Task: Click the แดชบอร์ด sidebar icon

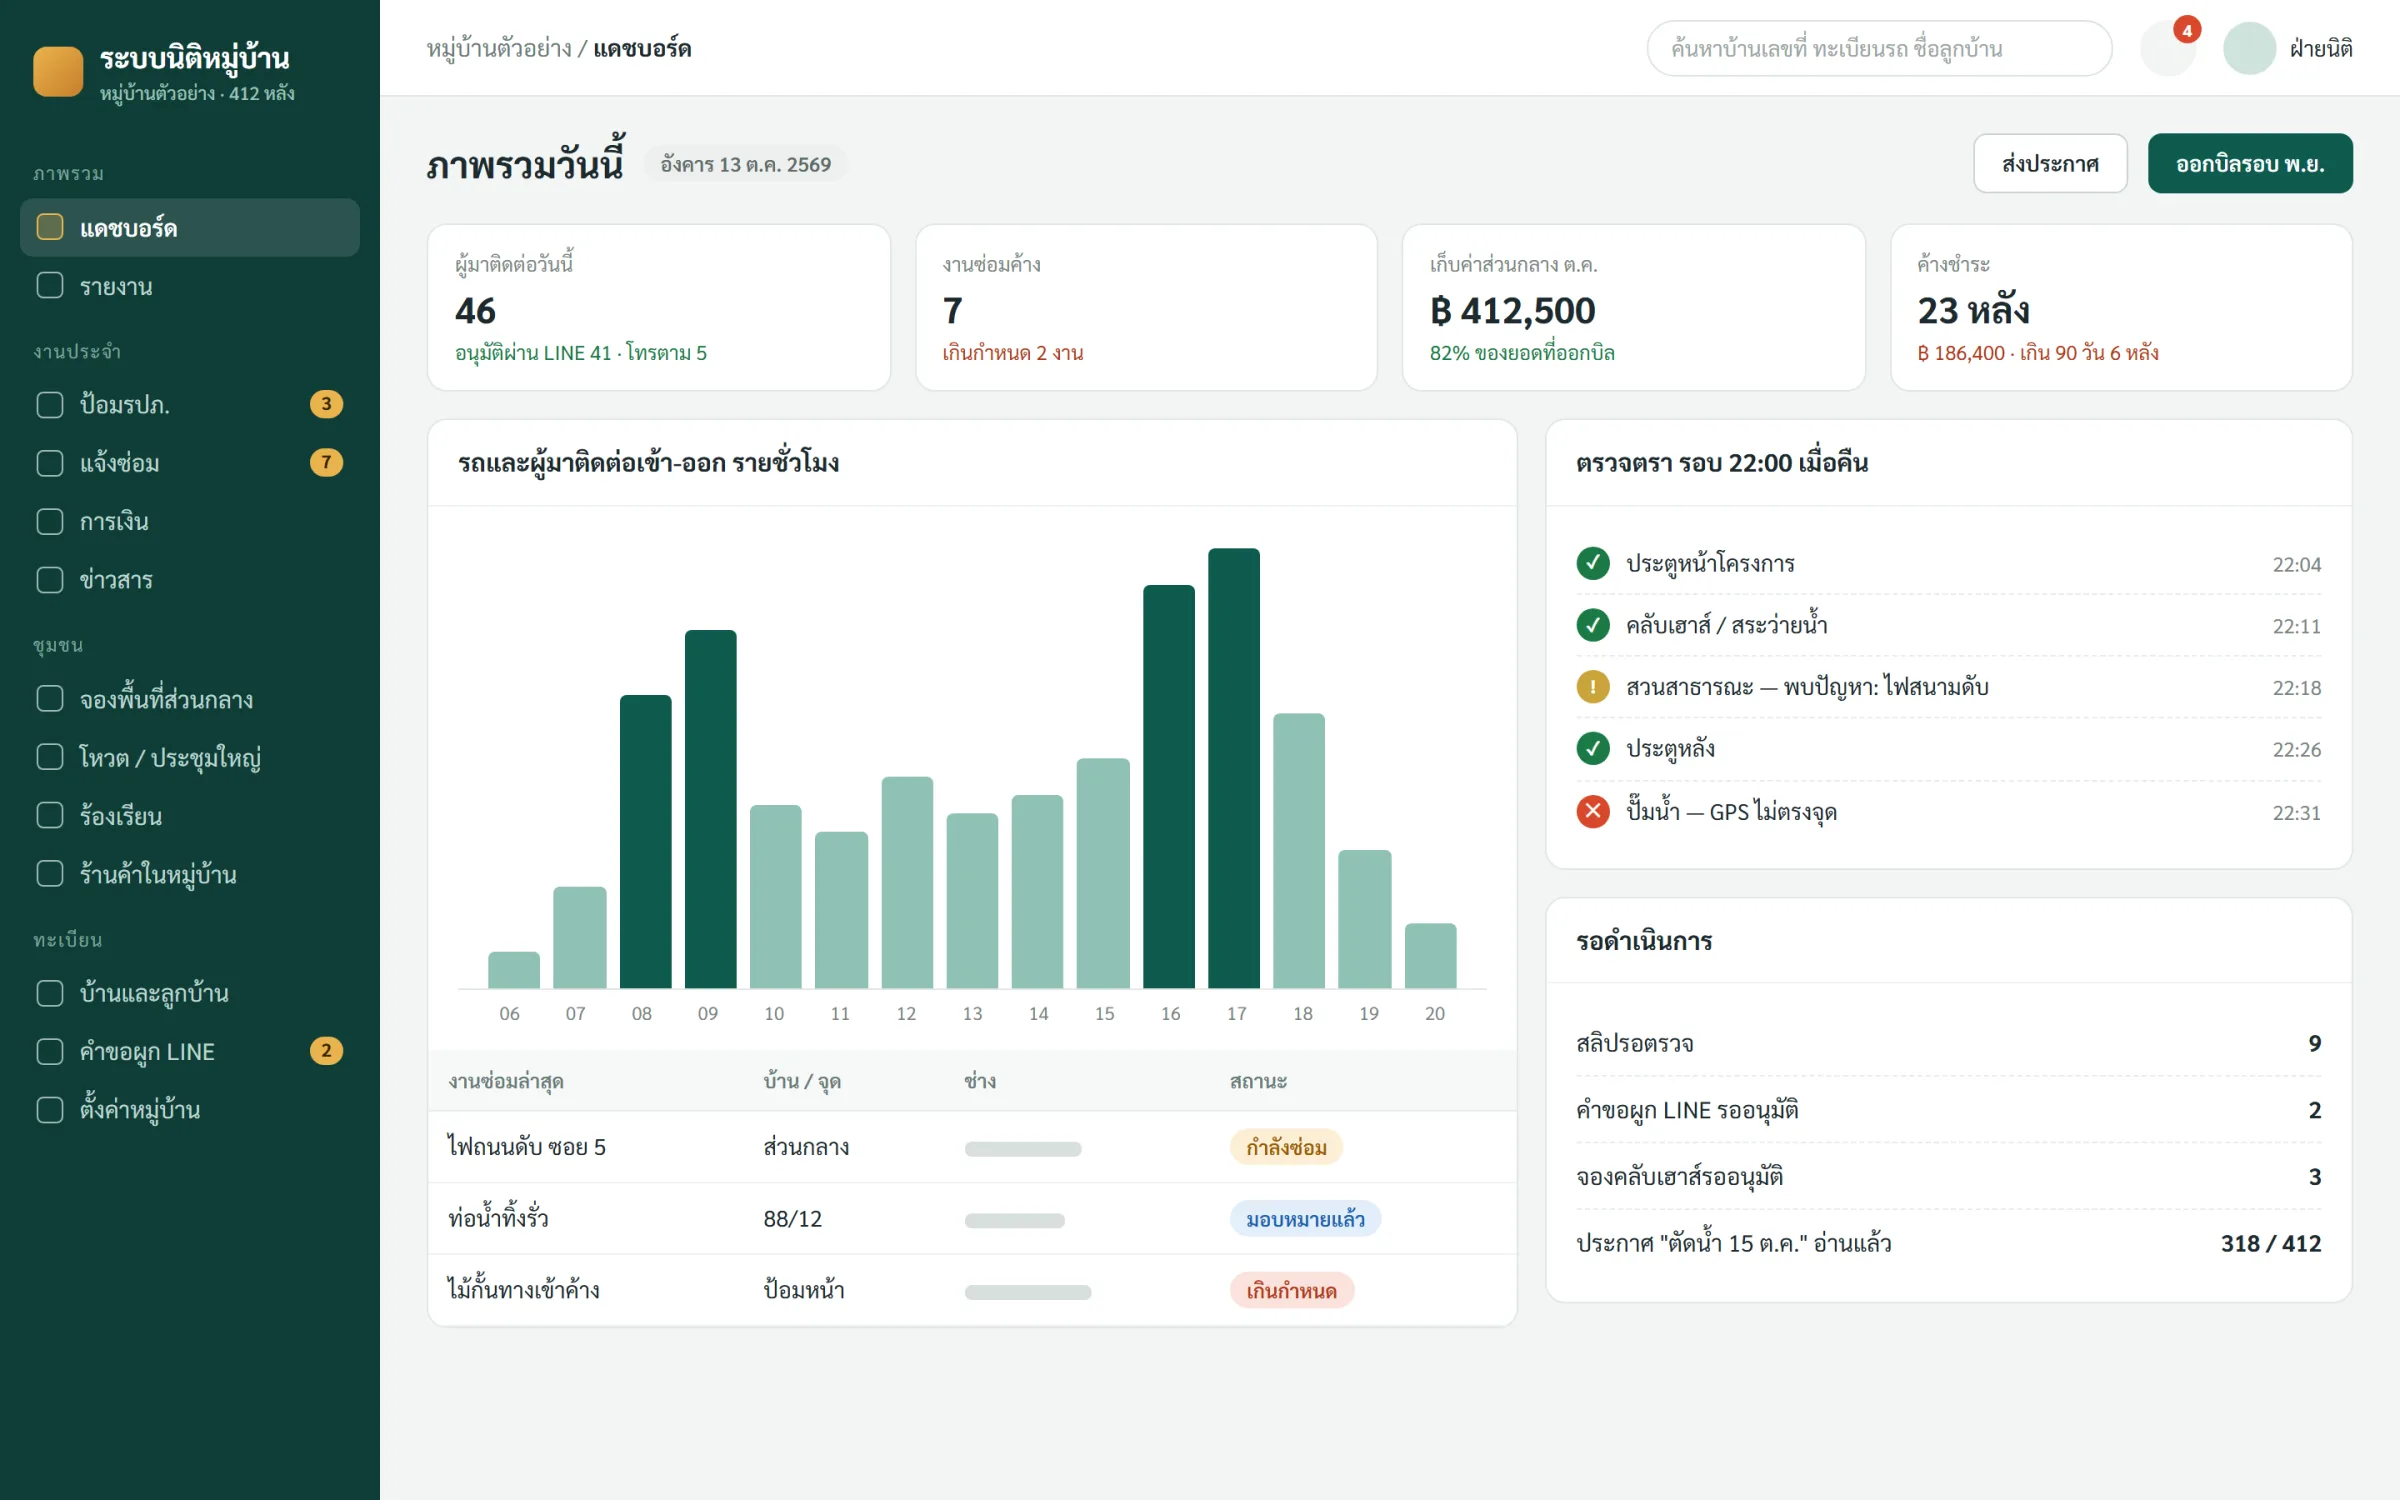Action: (50, 227)
